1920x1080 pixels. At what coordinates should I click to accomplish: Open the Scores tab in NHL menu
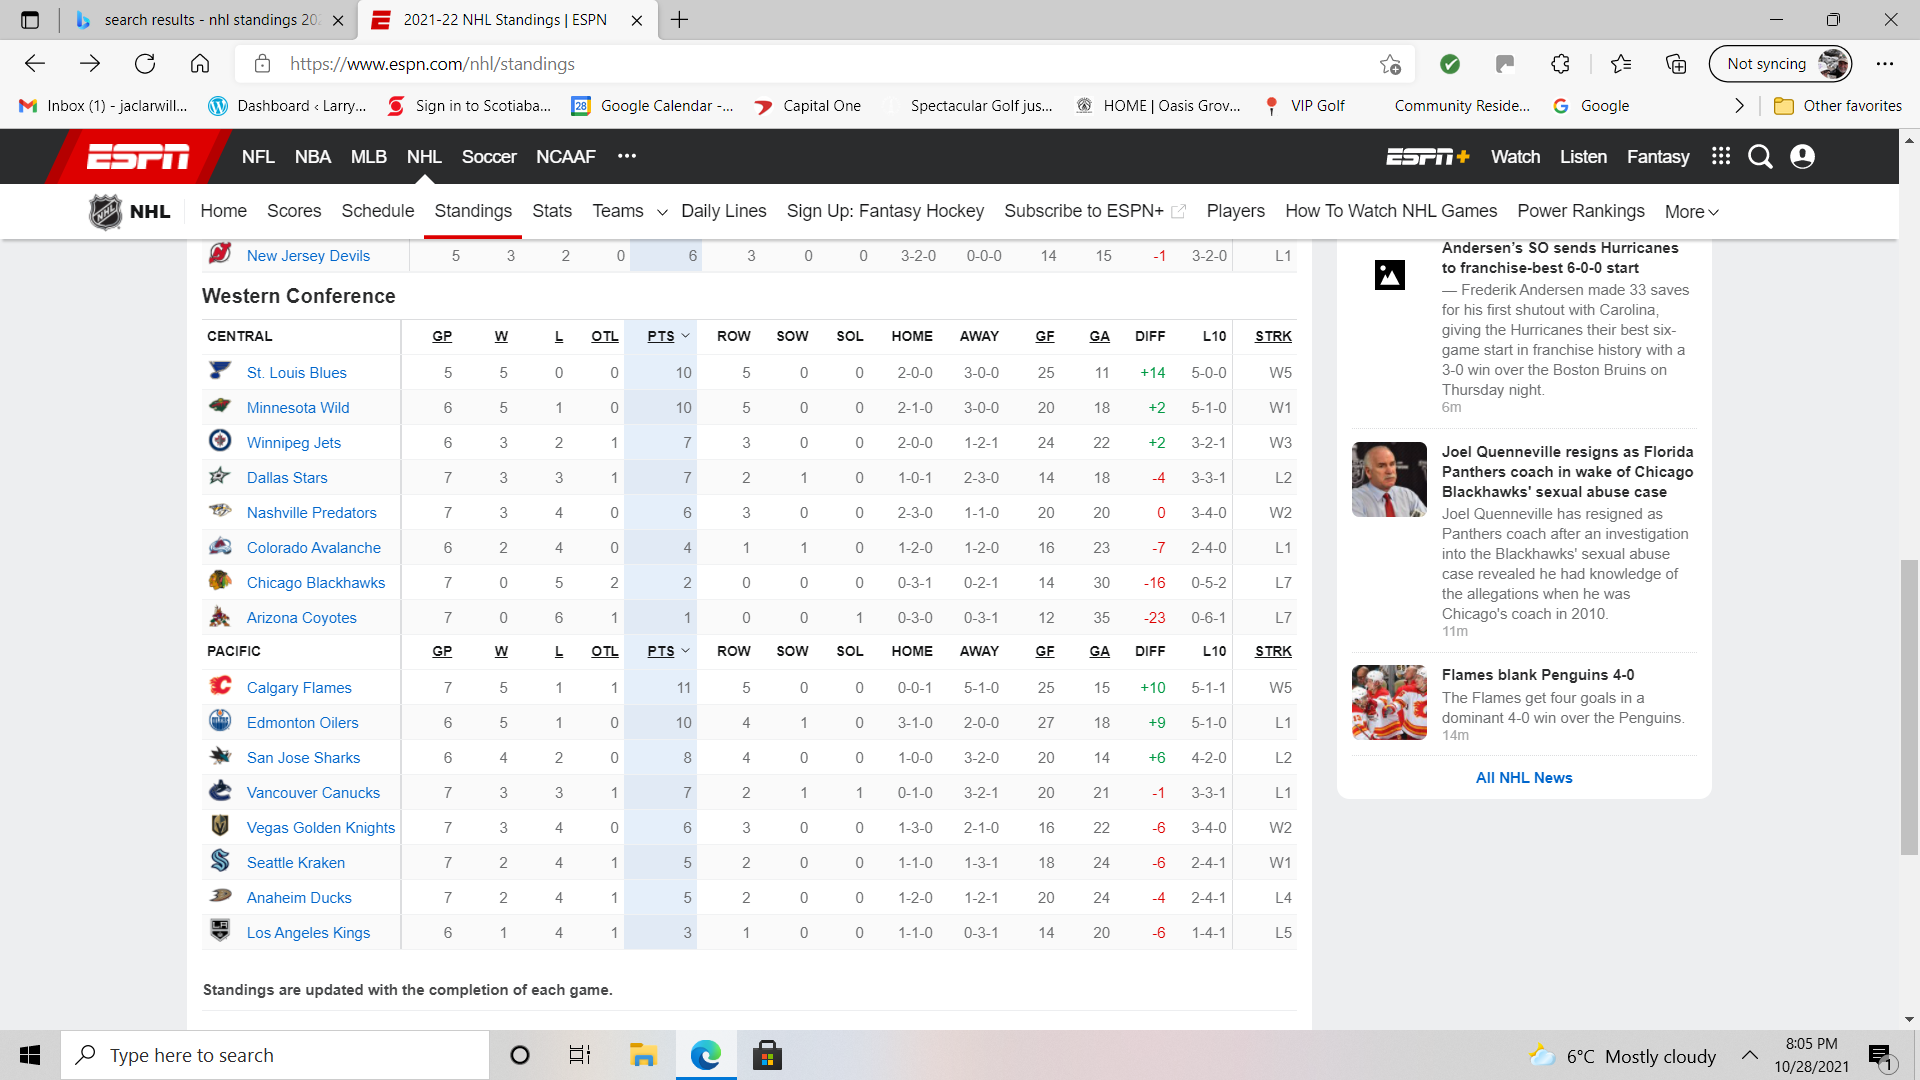click(x=294, y=211)
